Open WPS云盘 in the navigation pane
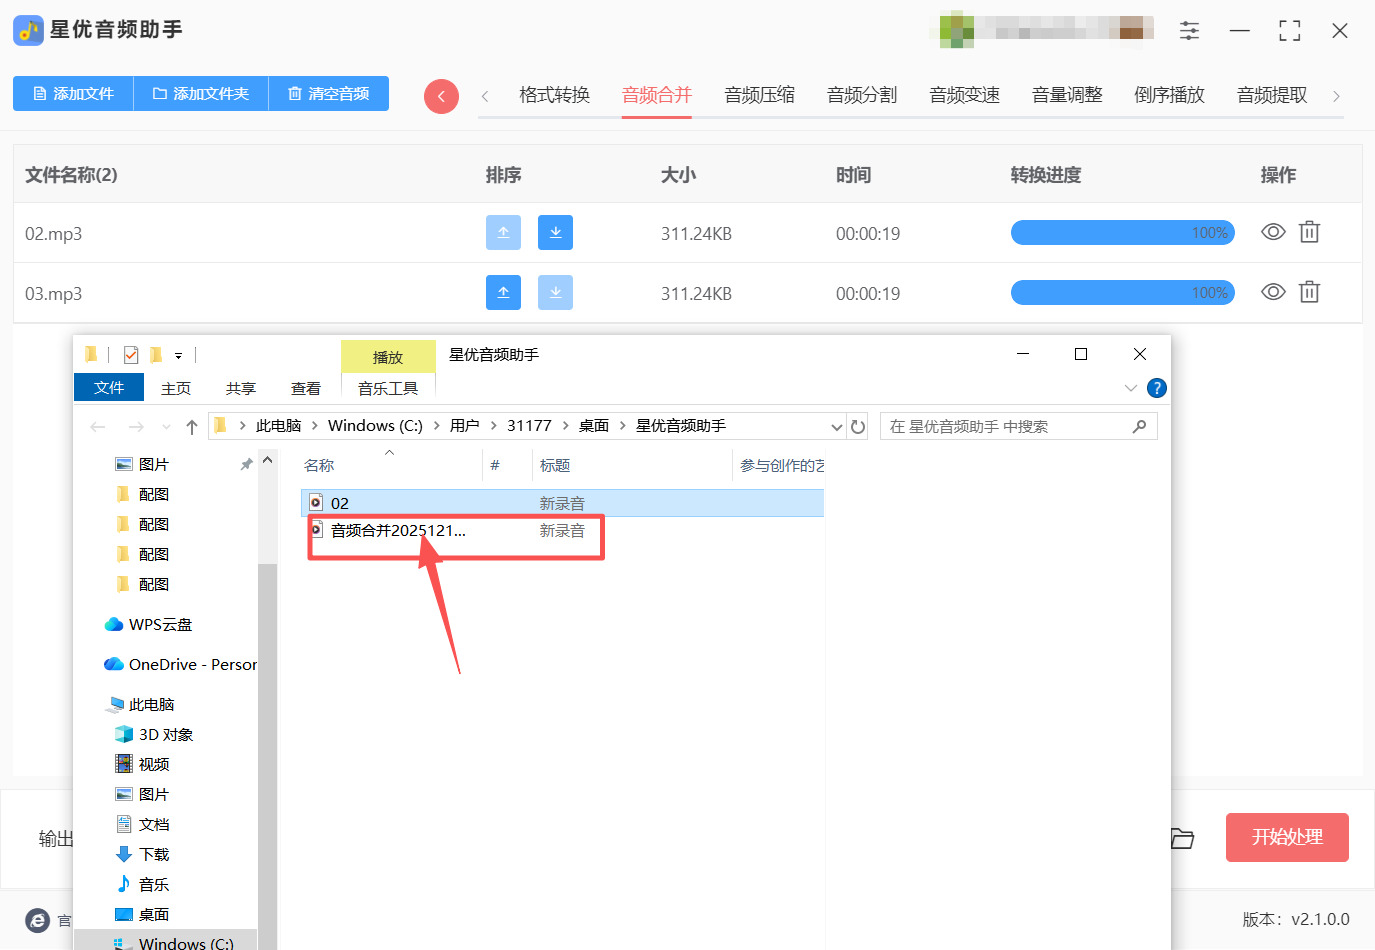Screen dimensions: 1375x950 click(x=148, y=625)
